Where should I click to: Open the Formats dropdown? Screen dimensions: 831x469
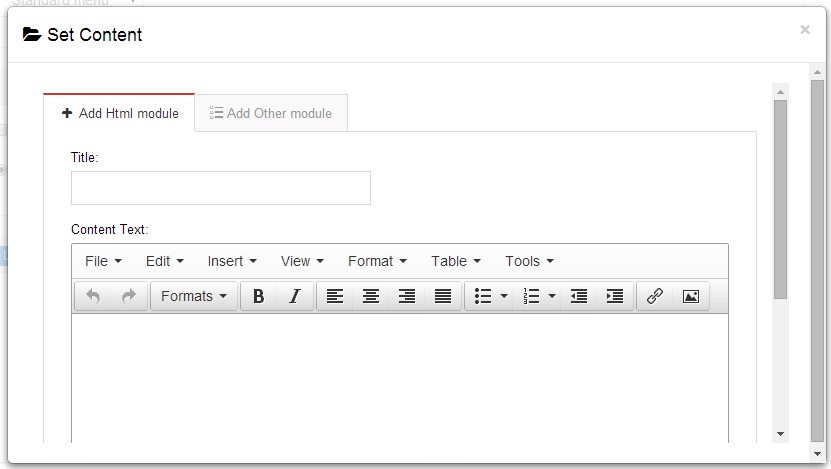(x=194, y=296)
